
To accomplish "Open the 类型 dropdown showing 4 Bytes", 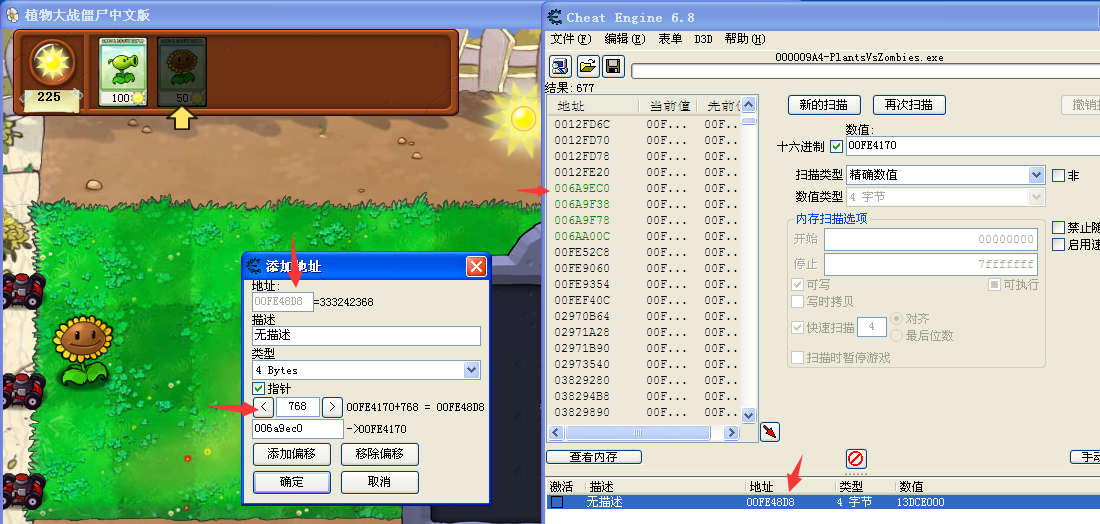I will coord(366,370).
